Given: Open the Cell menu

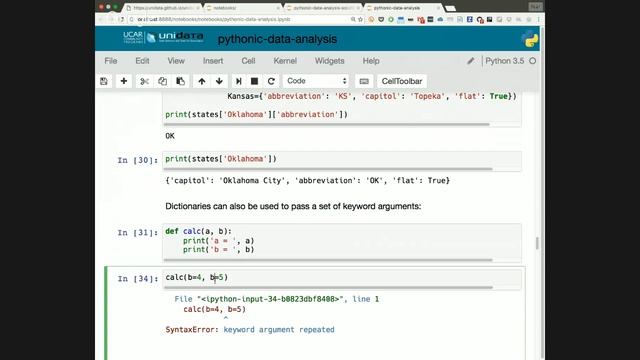Looking at the screenshot, I should (248, 61).
